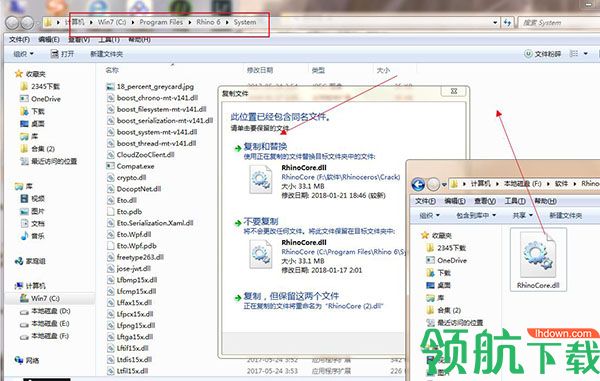Choose 不要复制 to skip copying

click(x=261, y=221)
